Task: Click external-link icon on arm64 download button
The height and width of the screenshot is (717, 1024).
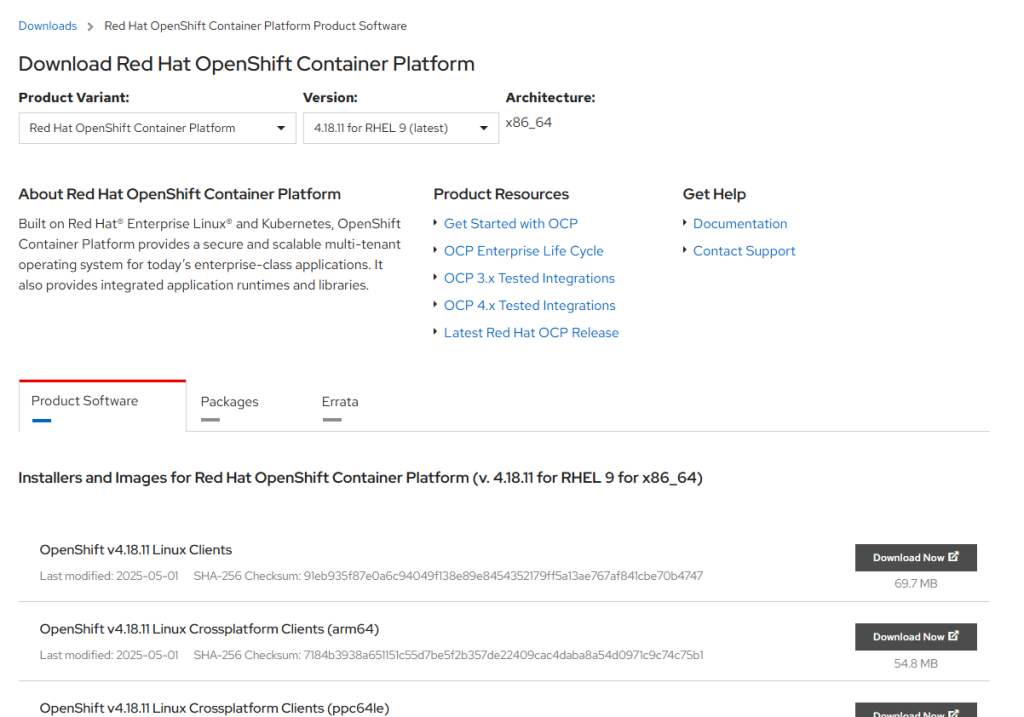Action: [x=953, y=636]
